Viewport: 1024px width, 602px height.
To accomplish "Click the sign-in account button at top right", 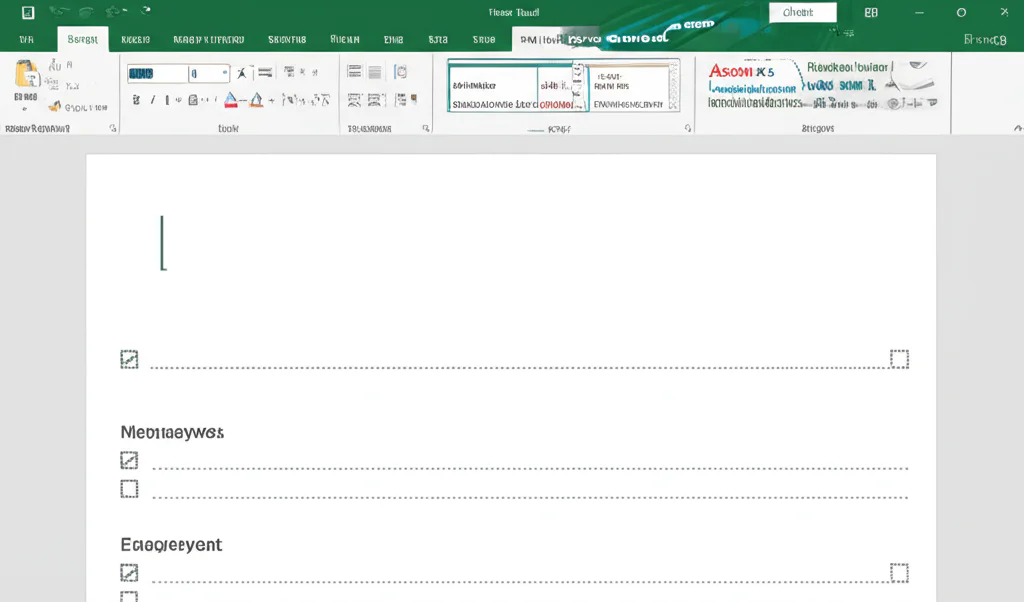I will pos(871,11).
